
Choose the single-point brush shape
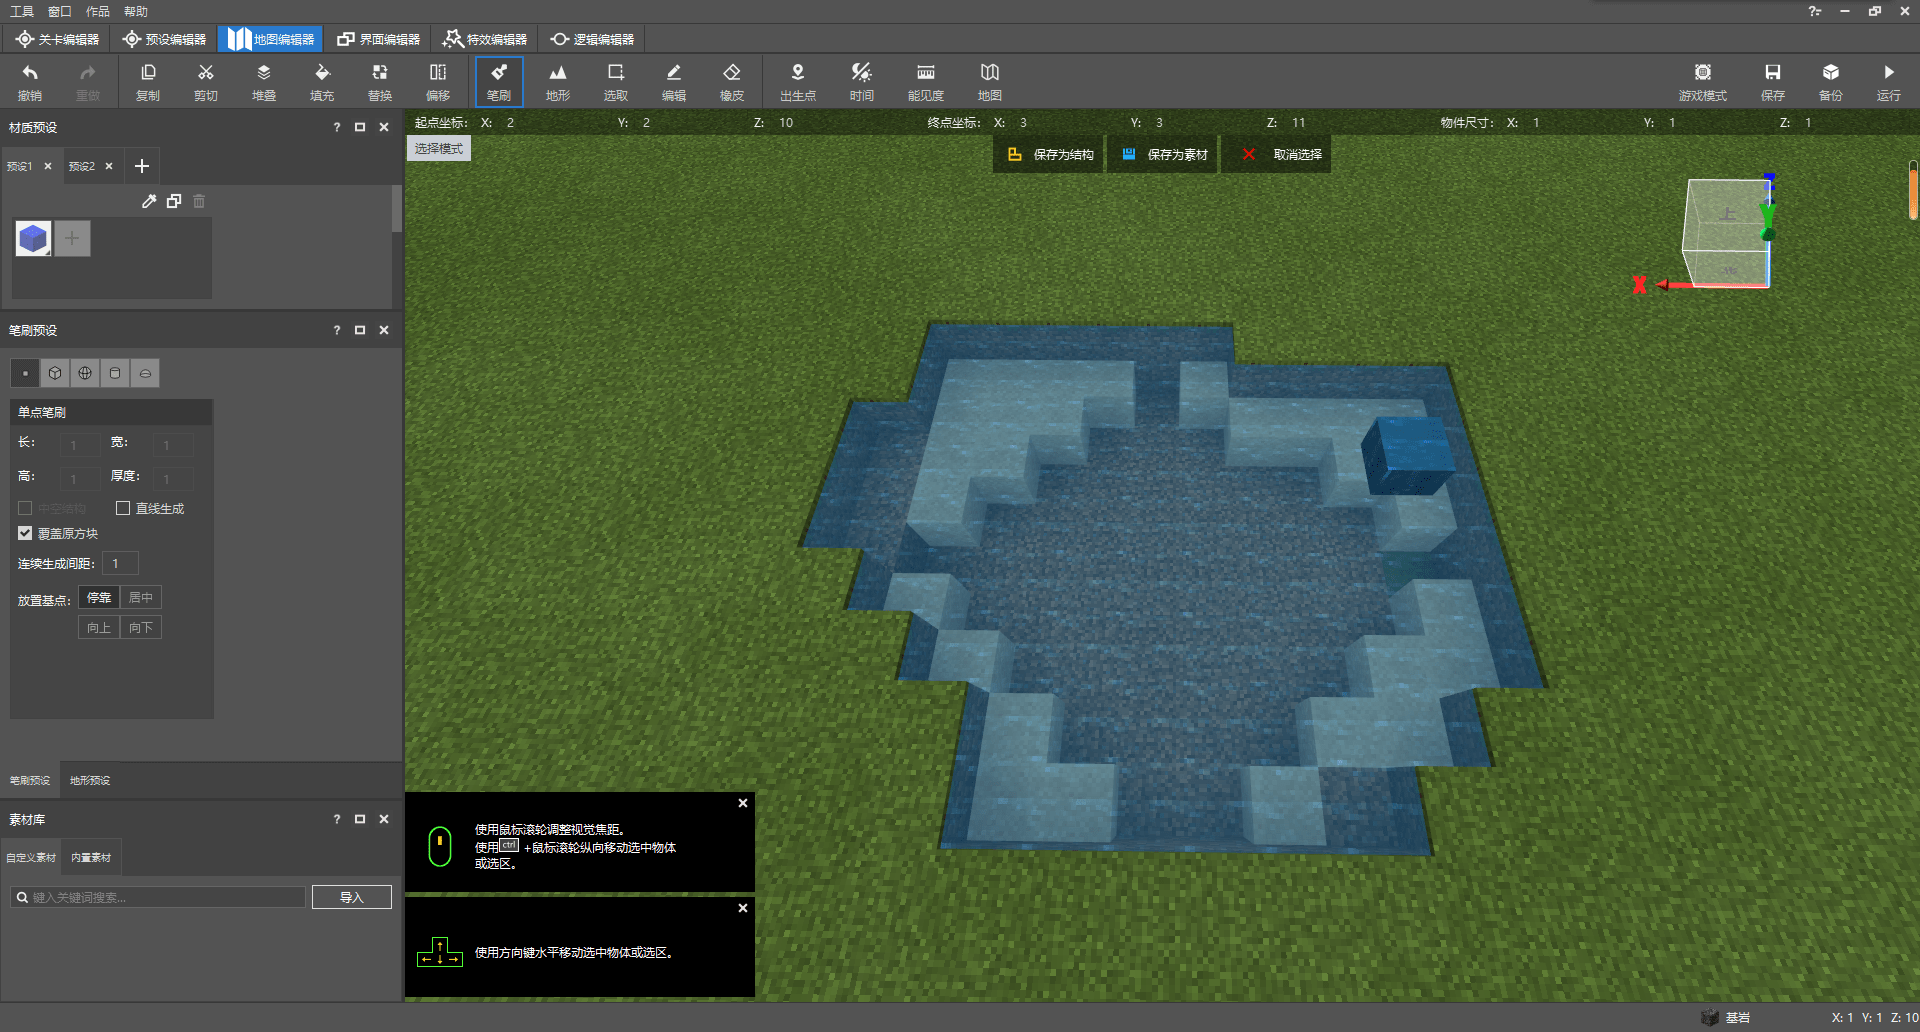click(25, 373)
